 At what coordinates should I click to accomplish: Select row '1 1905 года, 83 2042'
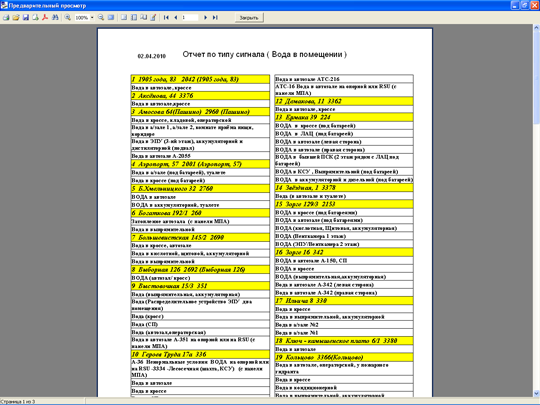pyautogui.click(x=200, y=79)
